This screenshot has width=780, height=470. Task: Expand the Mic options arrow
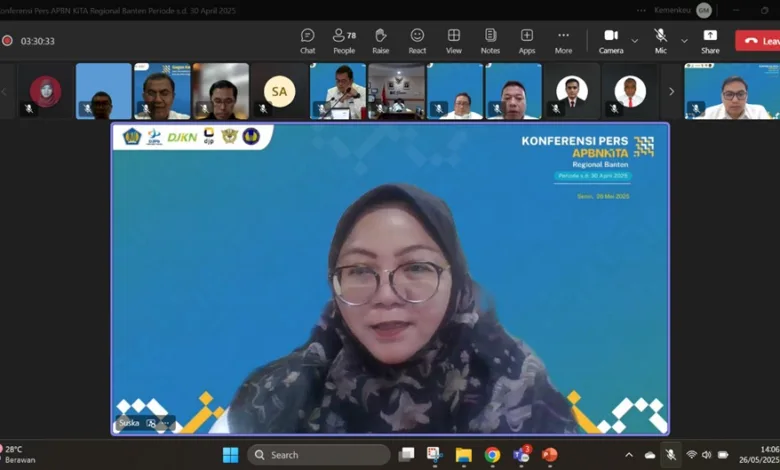click(x=684, y=41)
